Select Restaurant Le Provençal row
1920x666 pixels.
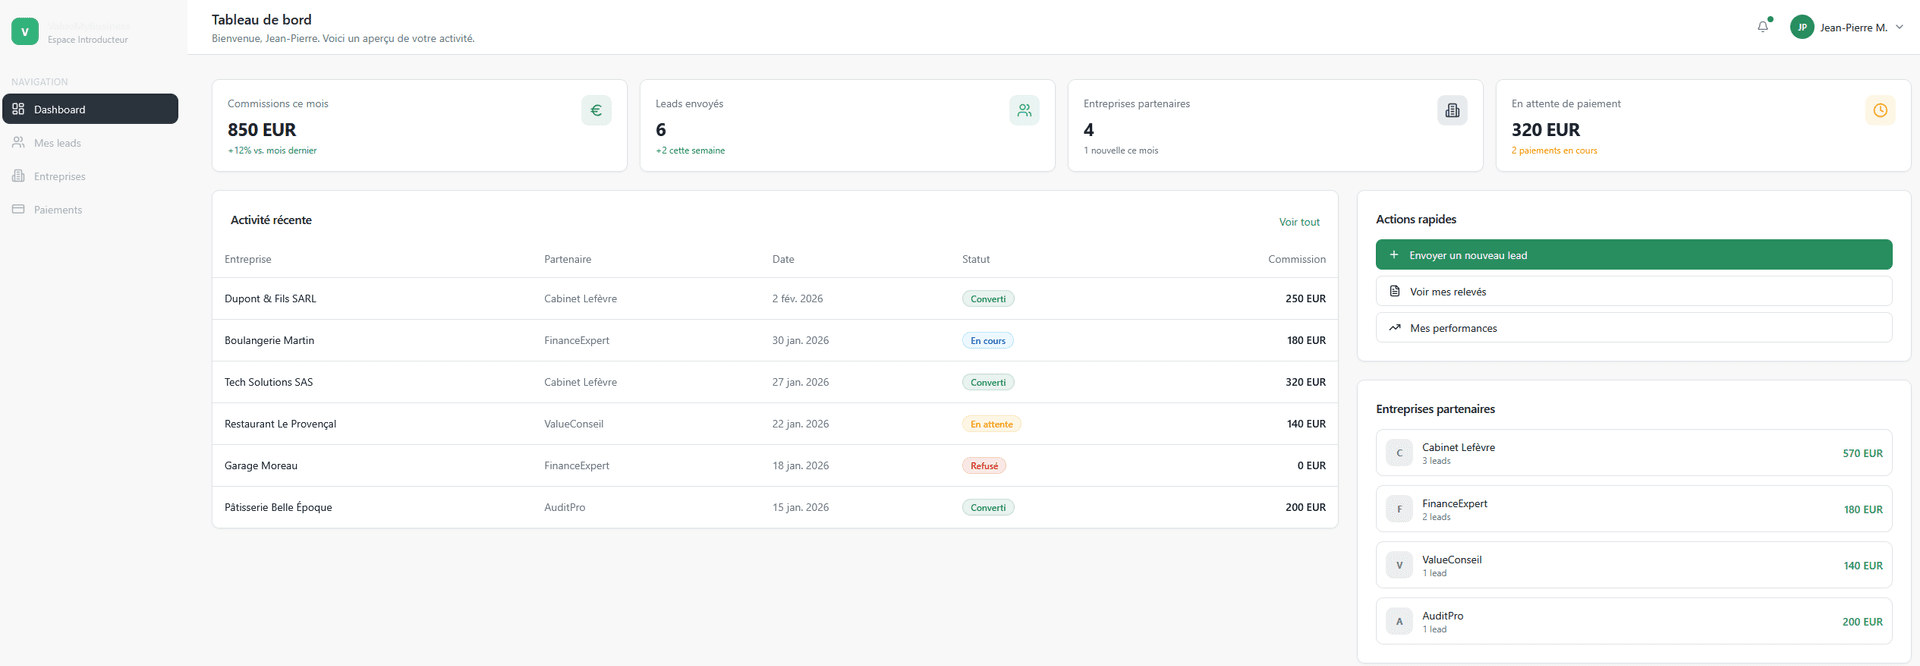pyautogui.click(x=775, y=424)
